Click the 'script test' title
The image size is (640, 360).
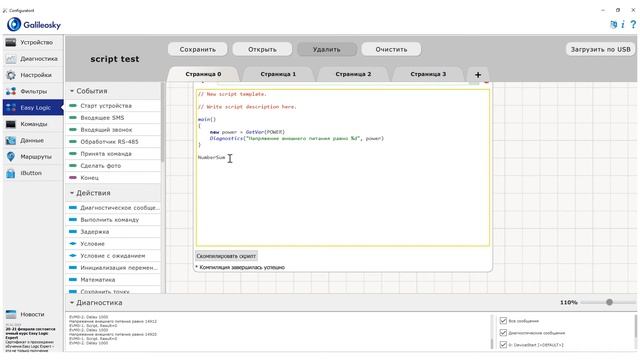[x=115, y=59]
